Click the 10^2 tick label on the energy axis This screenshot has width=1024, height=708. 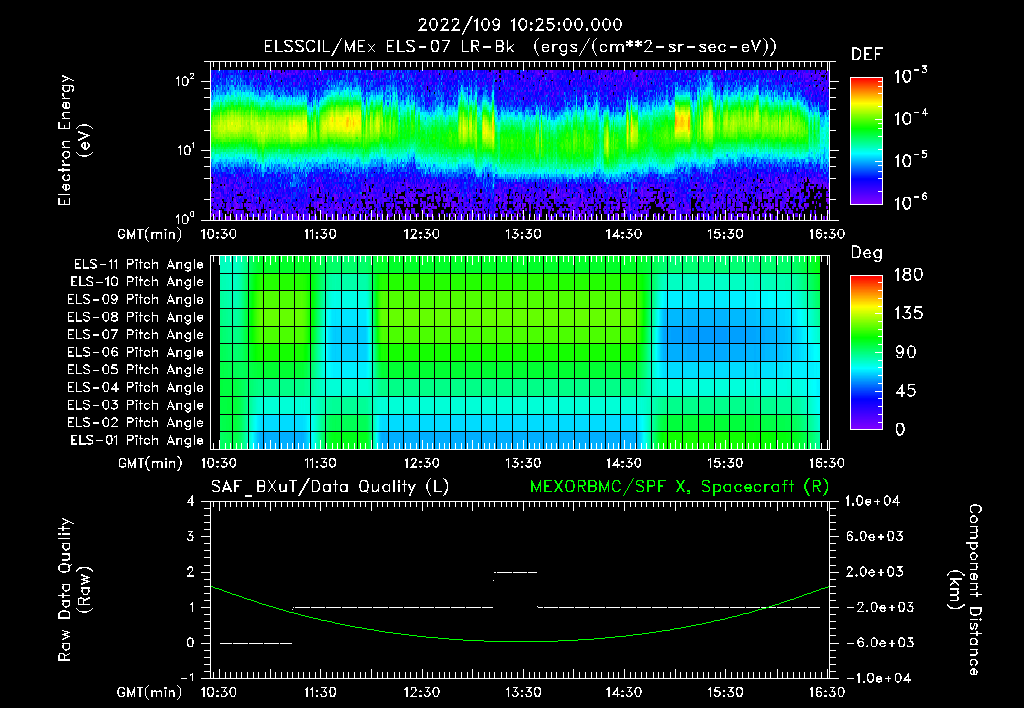(185, 81)
